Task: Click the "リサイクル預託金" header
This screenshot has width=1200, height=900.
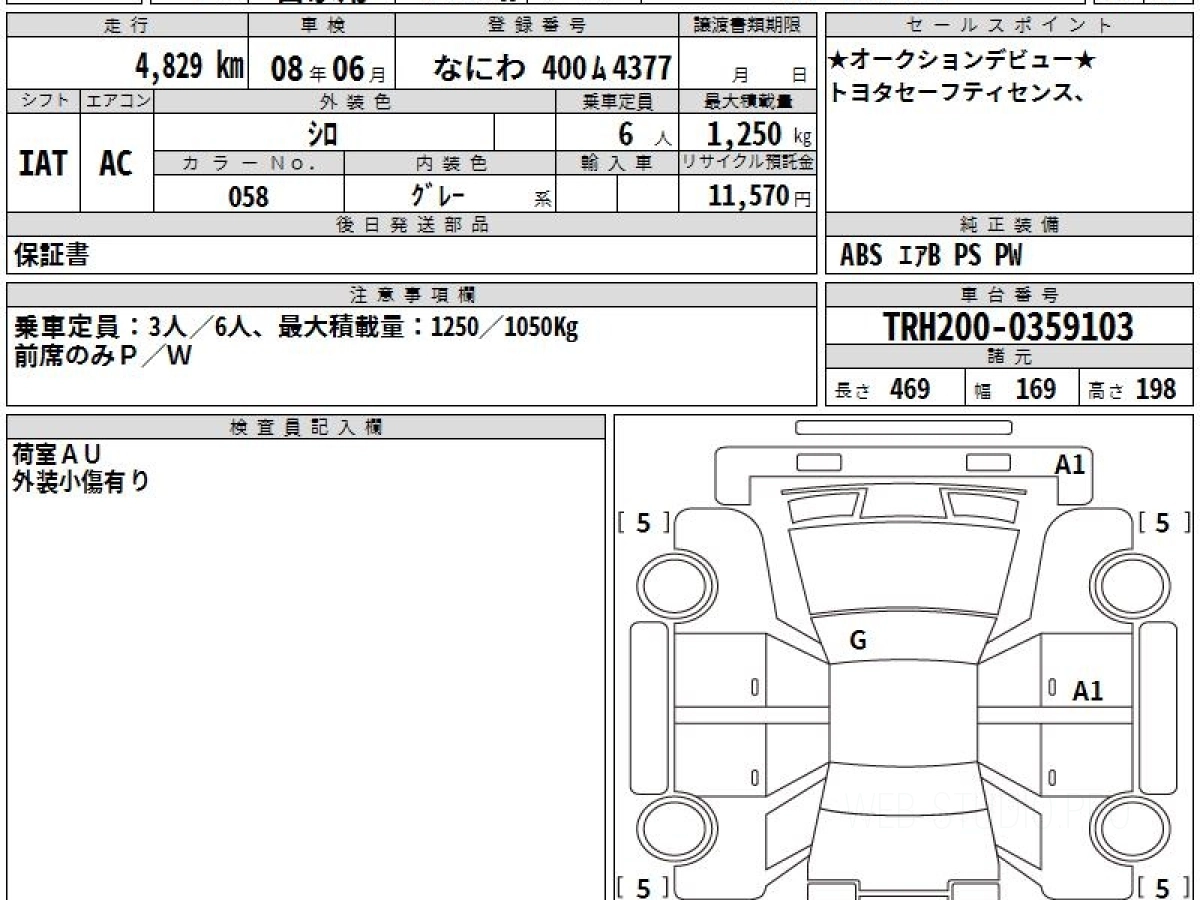Action: point(748,163)
